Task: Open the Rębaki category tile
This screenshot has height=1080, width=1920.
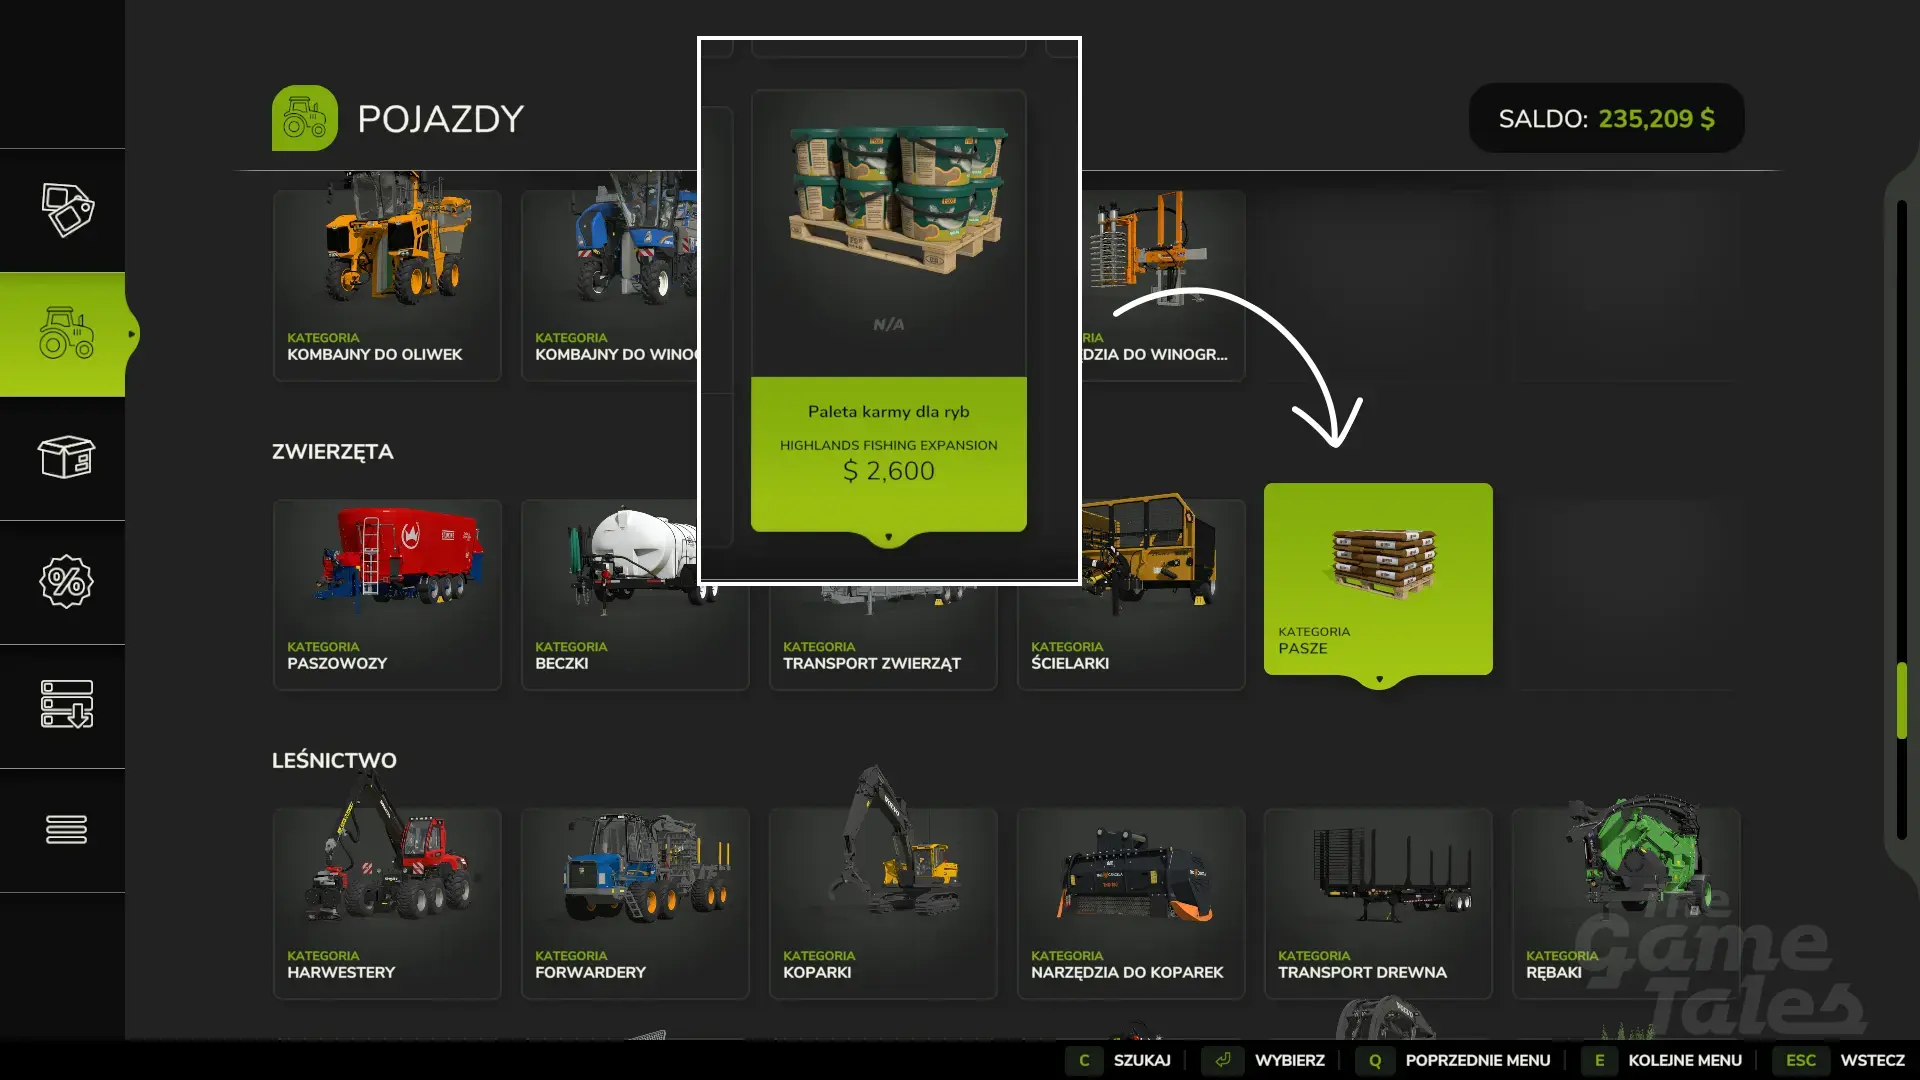Action: (1625, 903)
